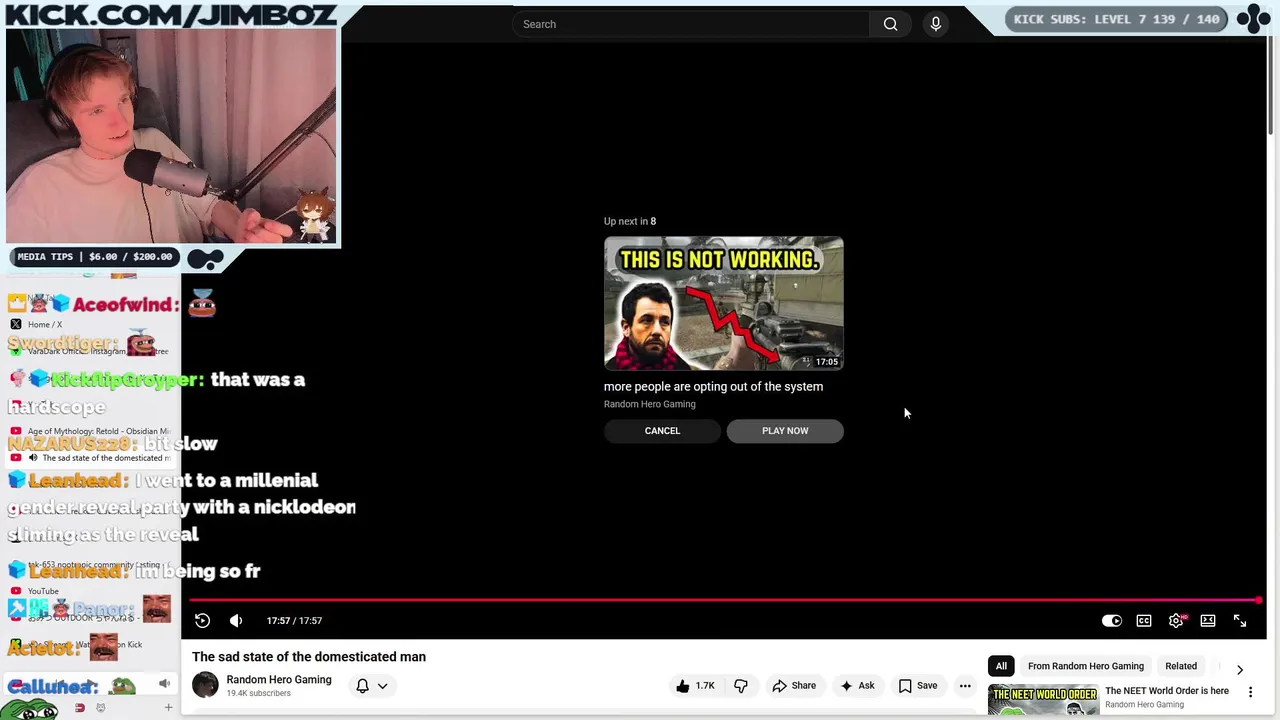This screenshot has width=1280, height=720.
Task: Toggle the autoplay switch in the player
Action: [x=1111, y=621]
